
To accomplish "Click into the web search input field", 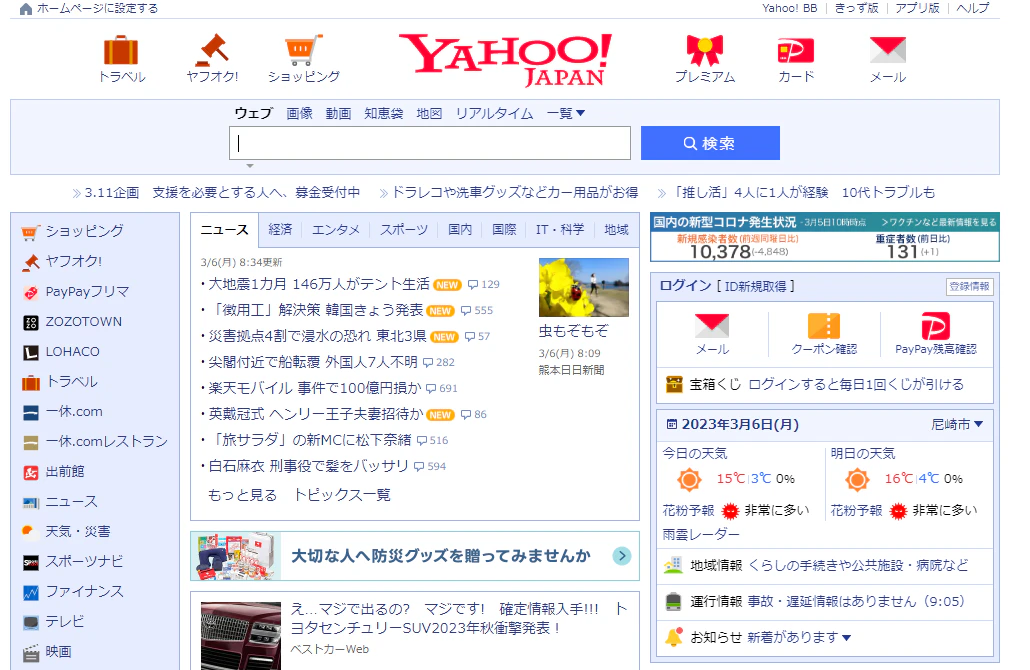I will 430,143.
